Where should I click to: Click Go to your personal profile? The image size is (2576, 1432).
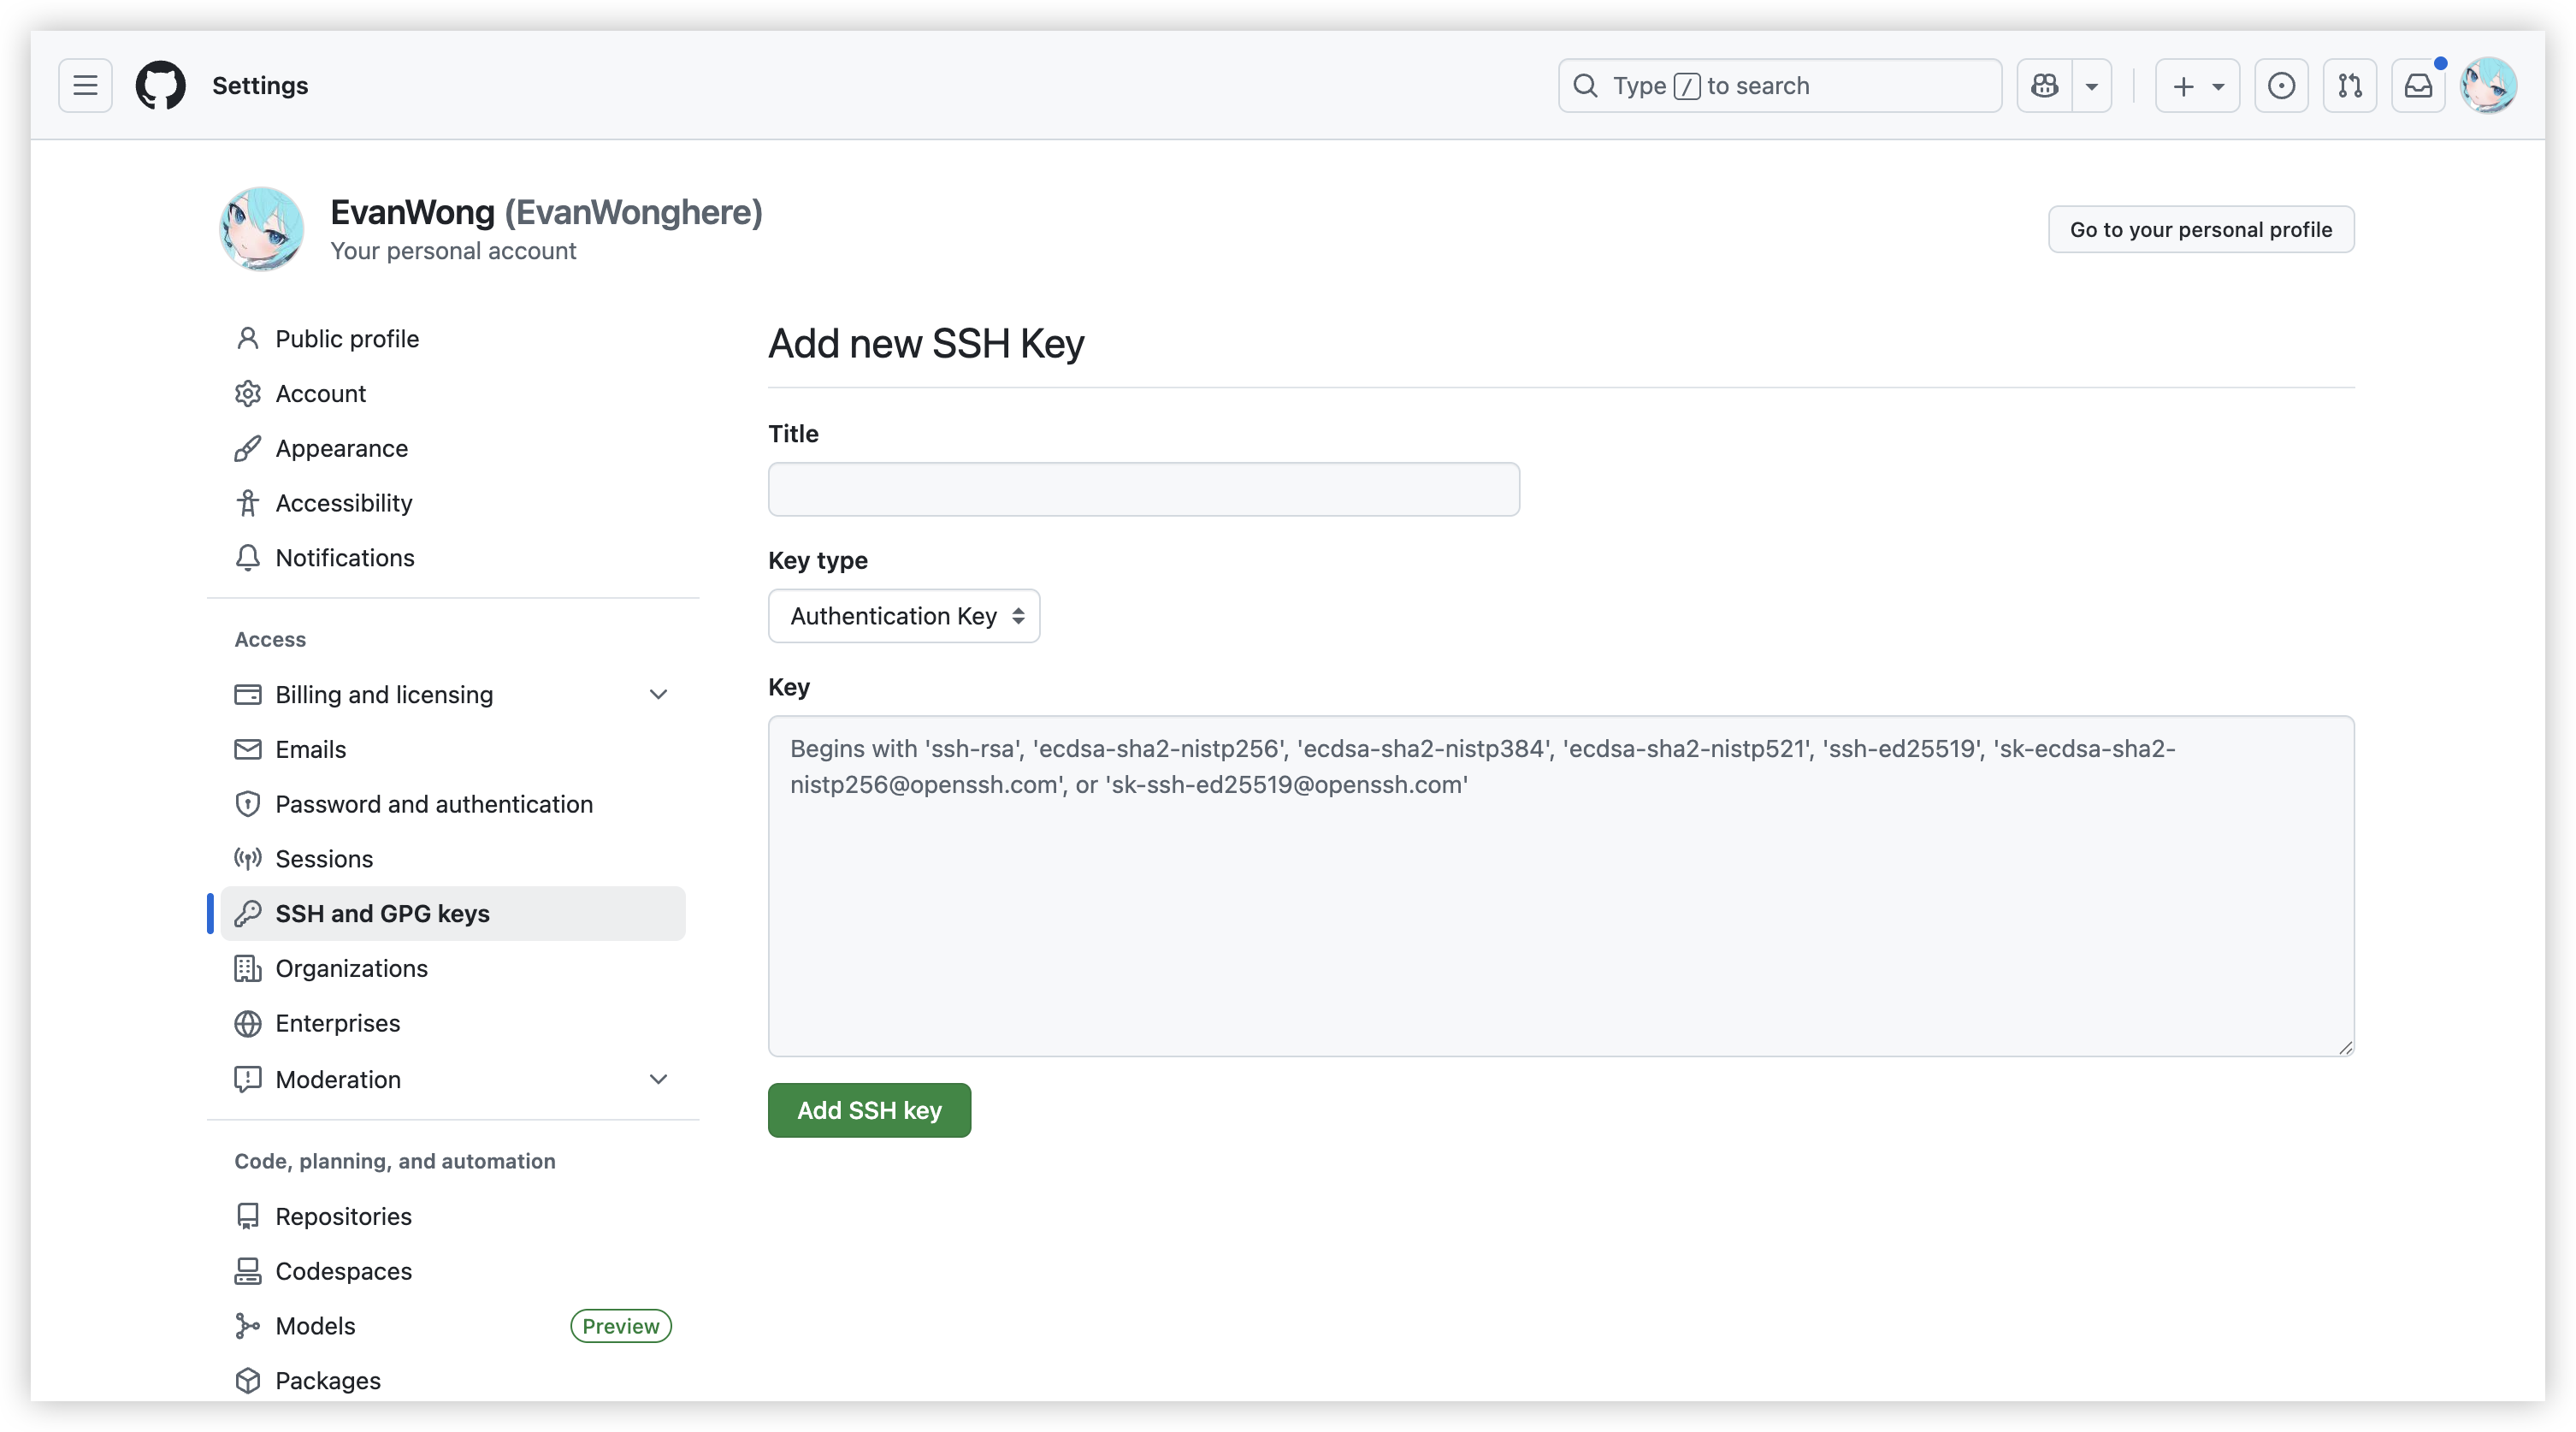[x=2200, y=230]
